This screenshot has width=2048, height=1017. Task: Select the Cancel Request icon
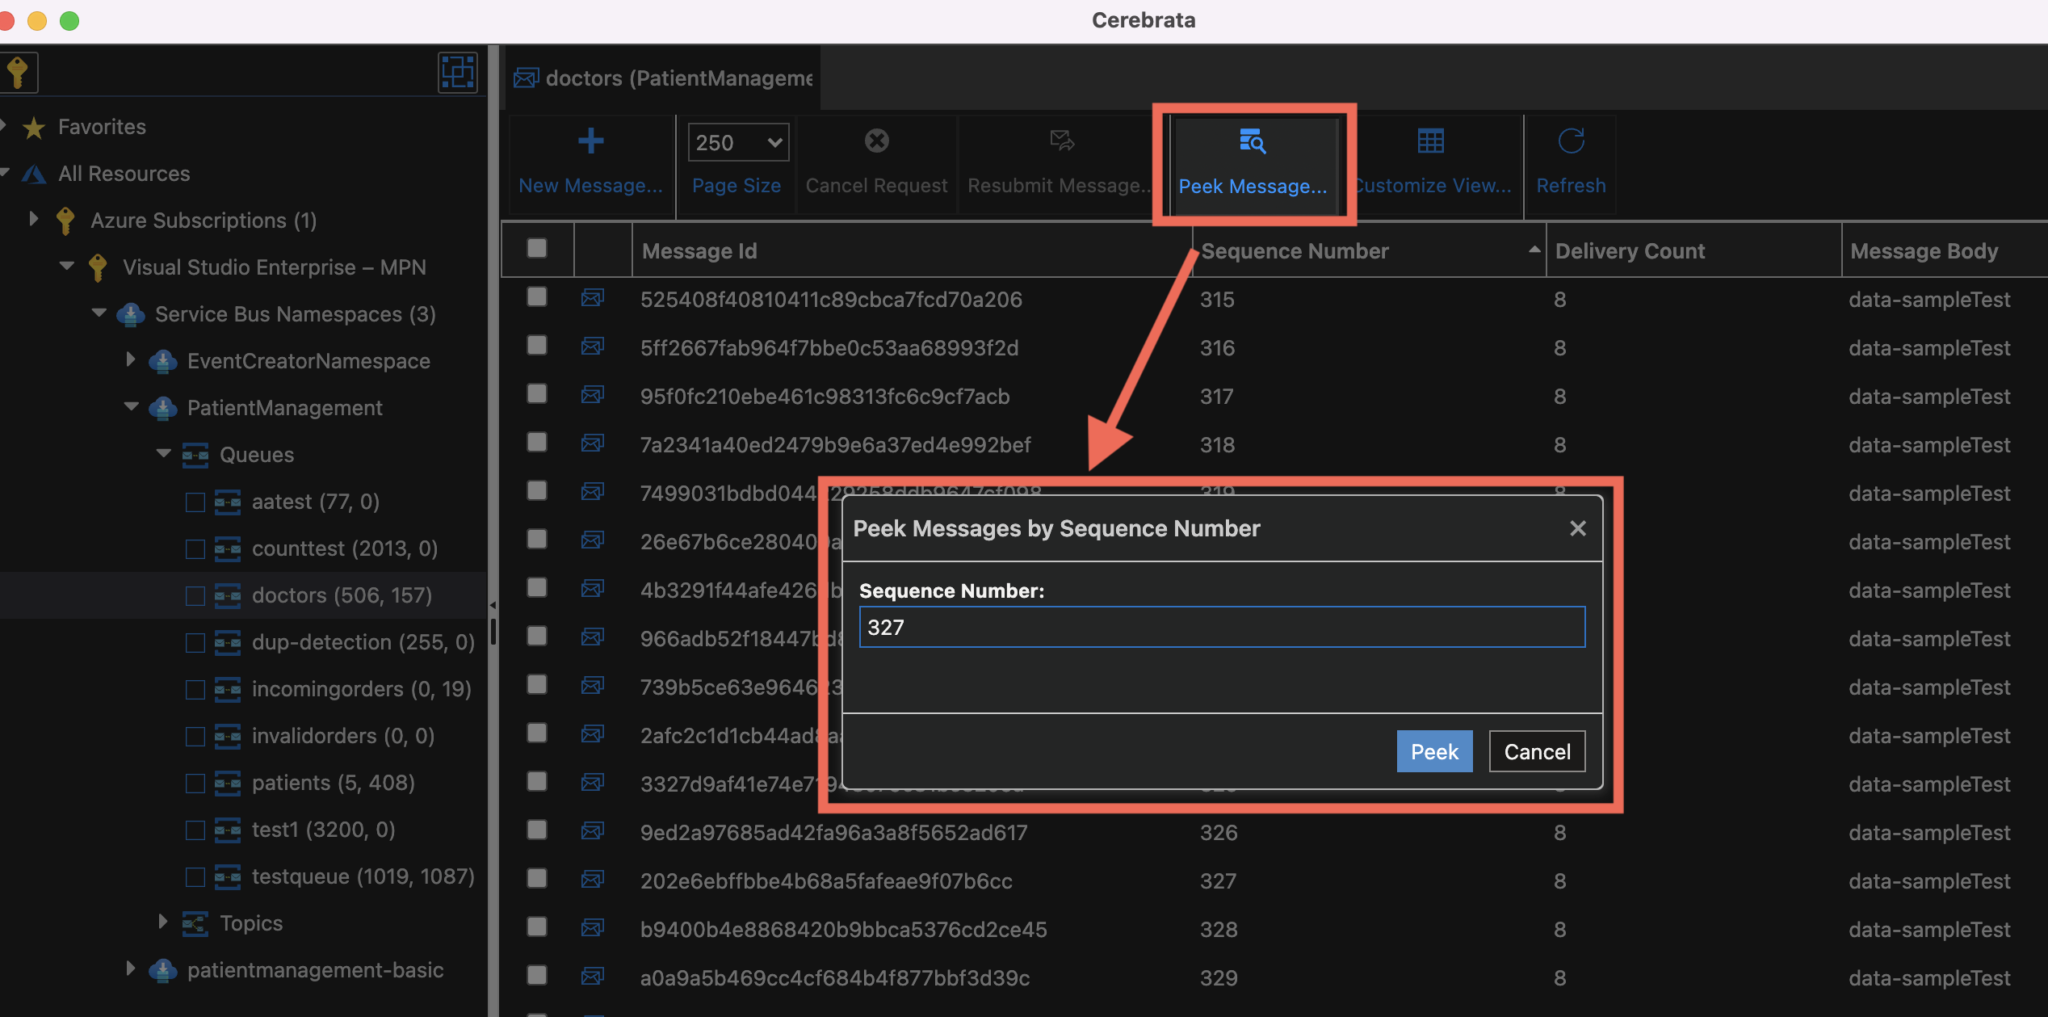pos(875,141)
